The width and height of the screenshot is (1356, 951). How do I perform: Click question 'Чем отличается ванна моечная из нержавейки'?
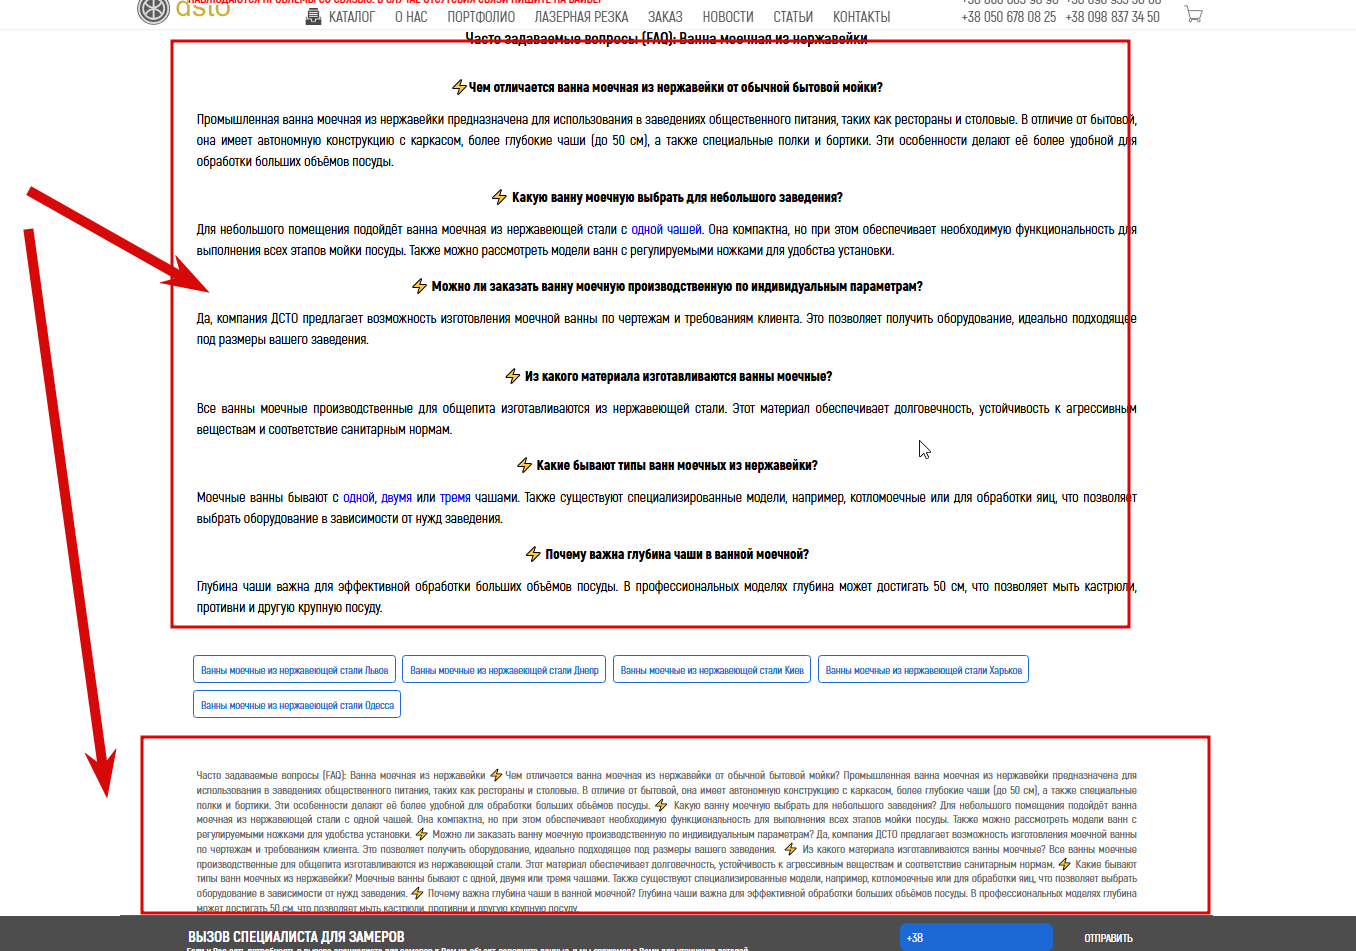coord(676,87)
